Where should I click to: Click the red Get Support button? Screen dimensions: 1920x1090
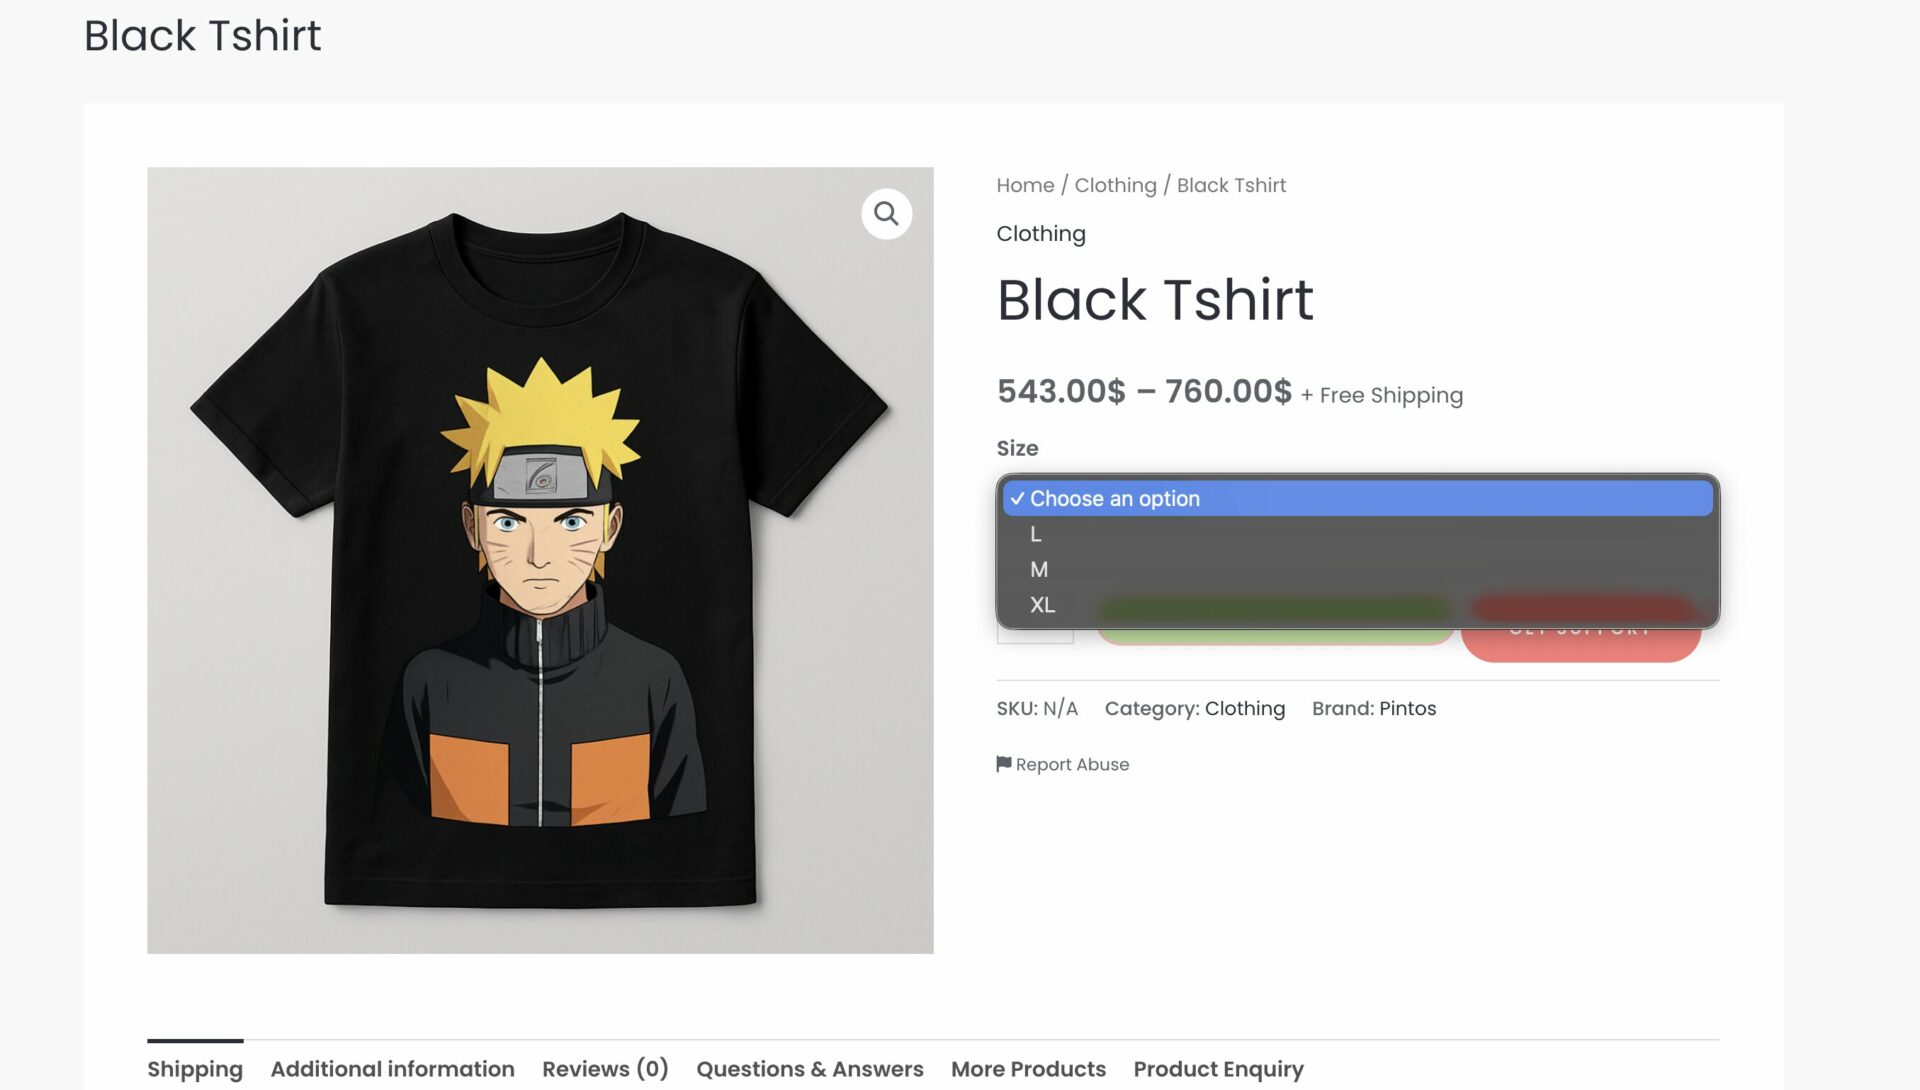[x=1581, y=641]
